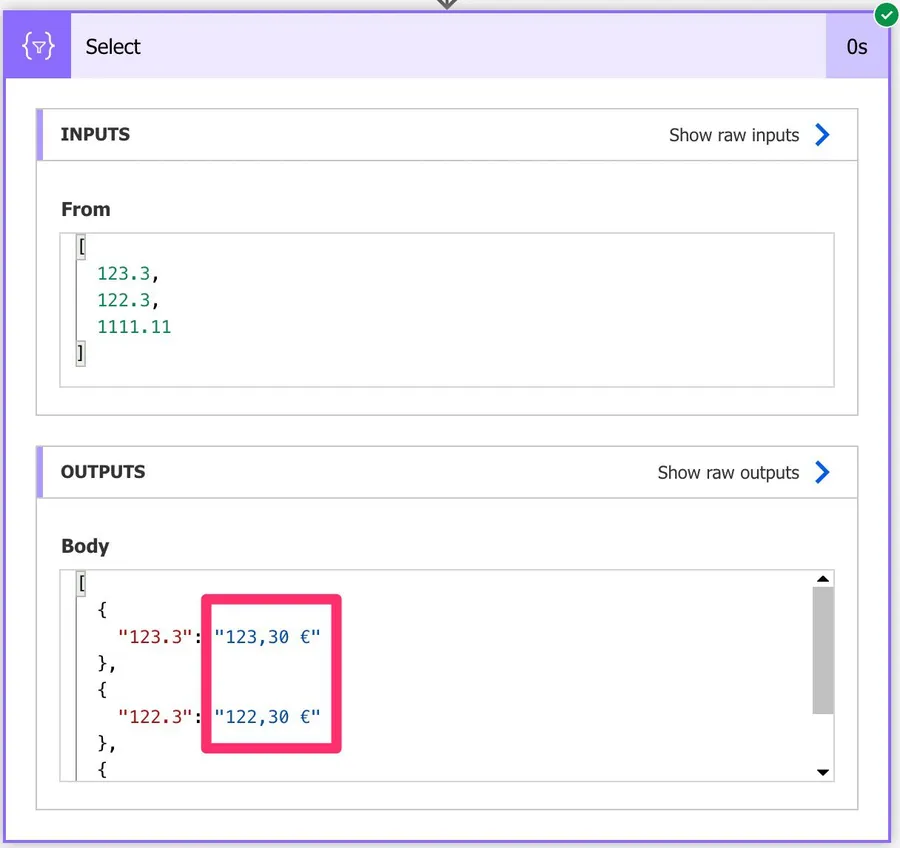Click the Select action filter icon
Viewport: 900px width, 848px height.
38,47
